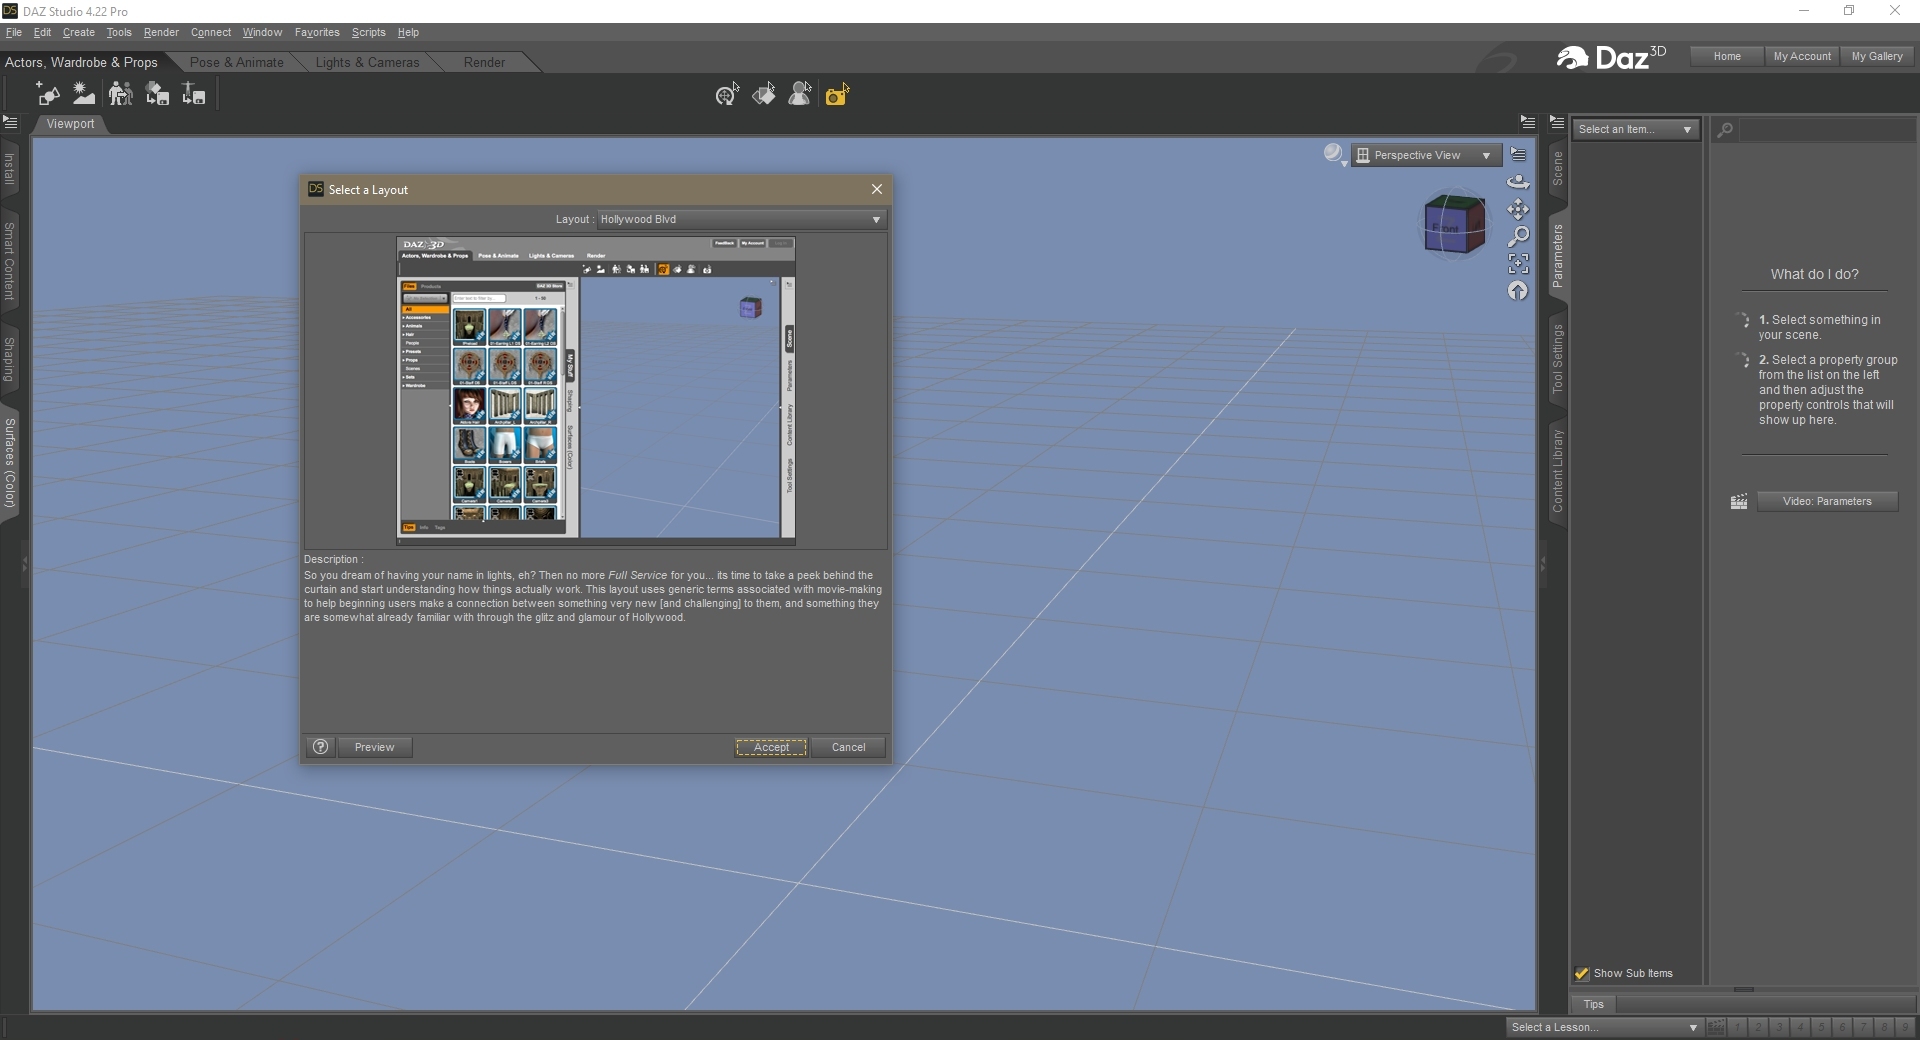Click the viewport Pan camera icon
The width and height of the screenshot is (1920, 1040).
coord(1518,209)
